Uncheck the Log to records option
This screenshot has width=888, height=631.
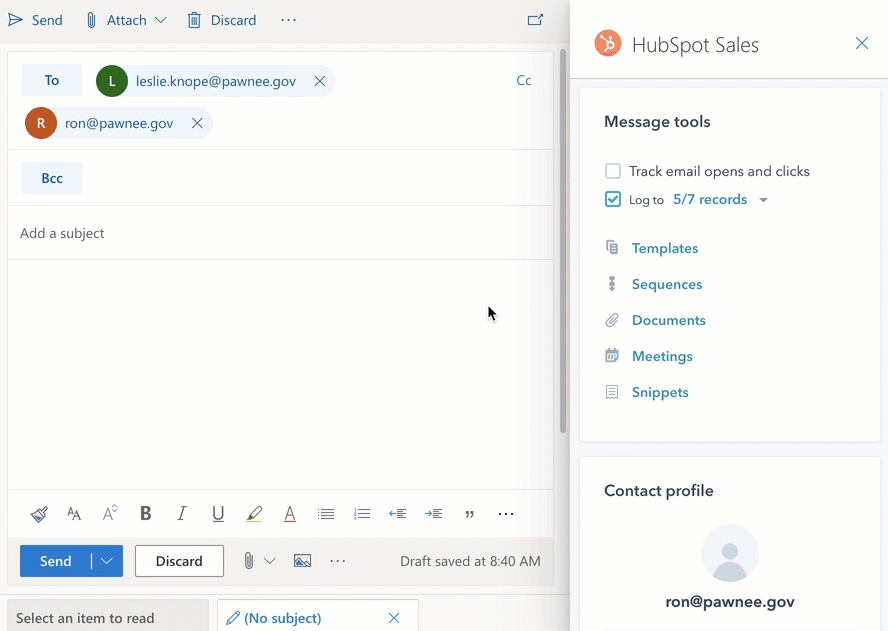(612, 199)
